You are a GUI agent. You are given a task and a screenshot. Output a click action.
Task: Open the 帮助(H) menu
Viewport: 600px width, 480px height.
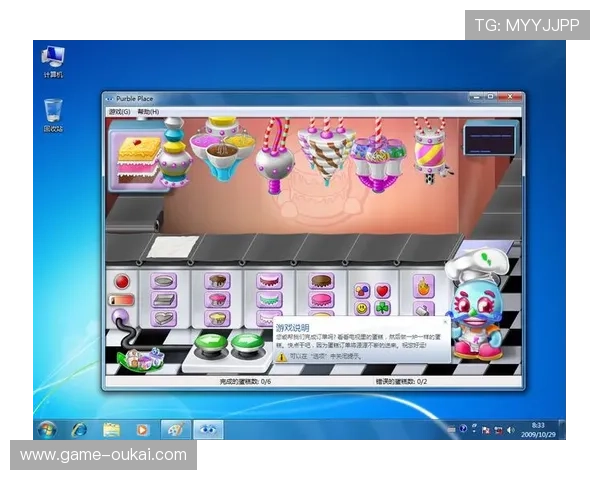click(x=148, y=112)
